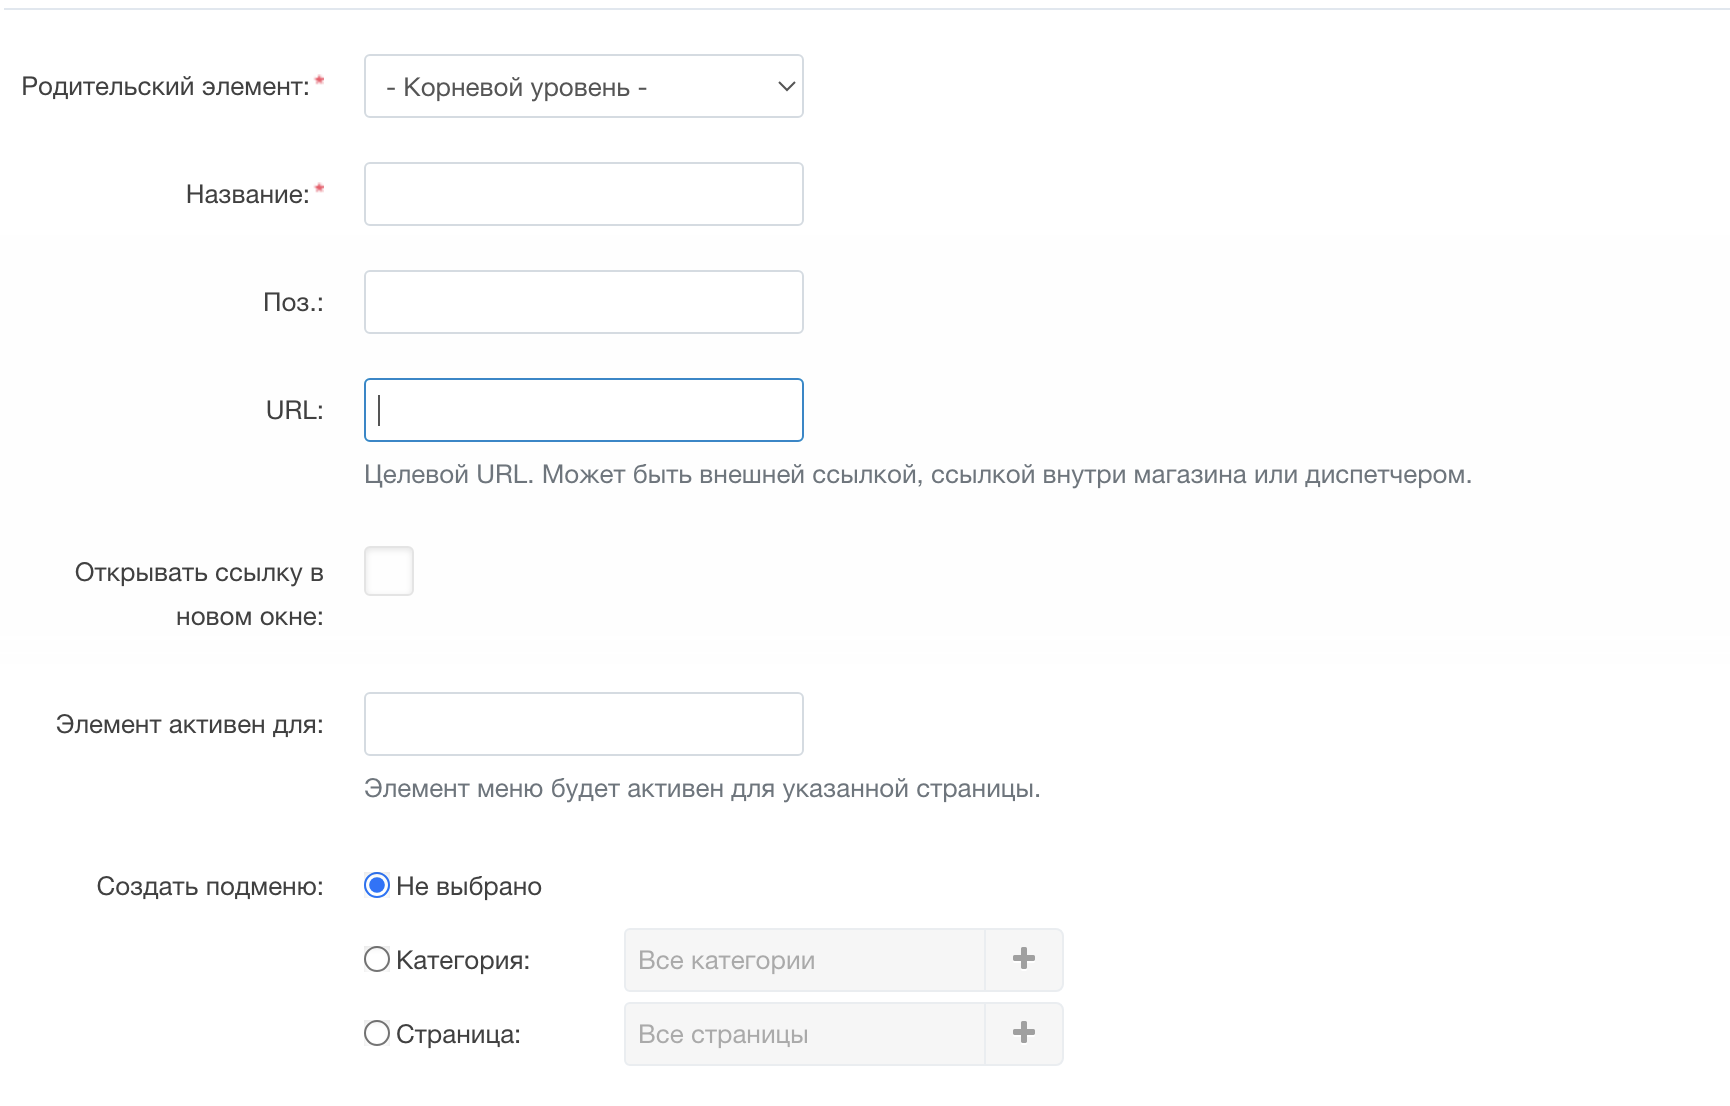The image size is (1730, 1106).
Task: Open the Корневой уровень parent dropdown
Action: point(584,86)
